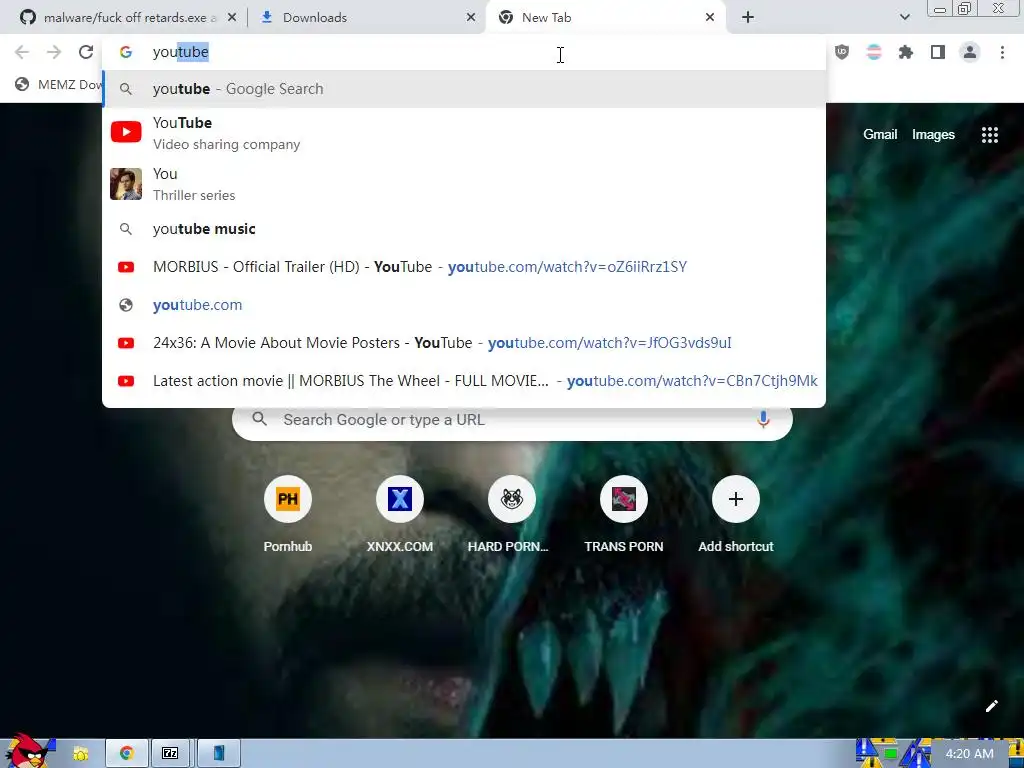Image resolution: width=1024 pixels, height=768 pixels.
Task: Close the GitHub malware tab
Action: (232, 18)
